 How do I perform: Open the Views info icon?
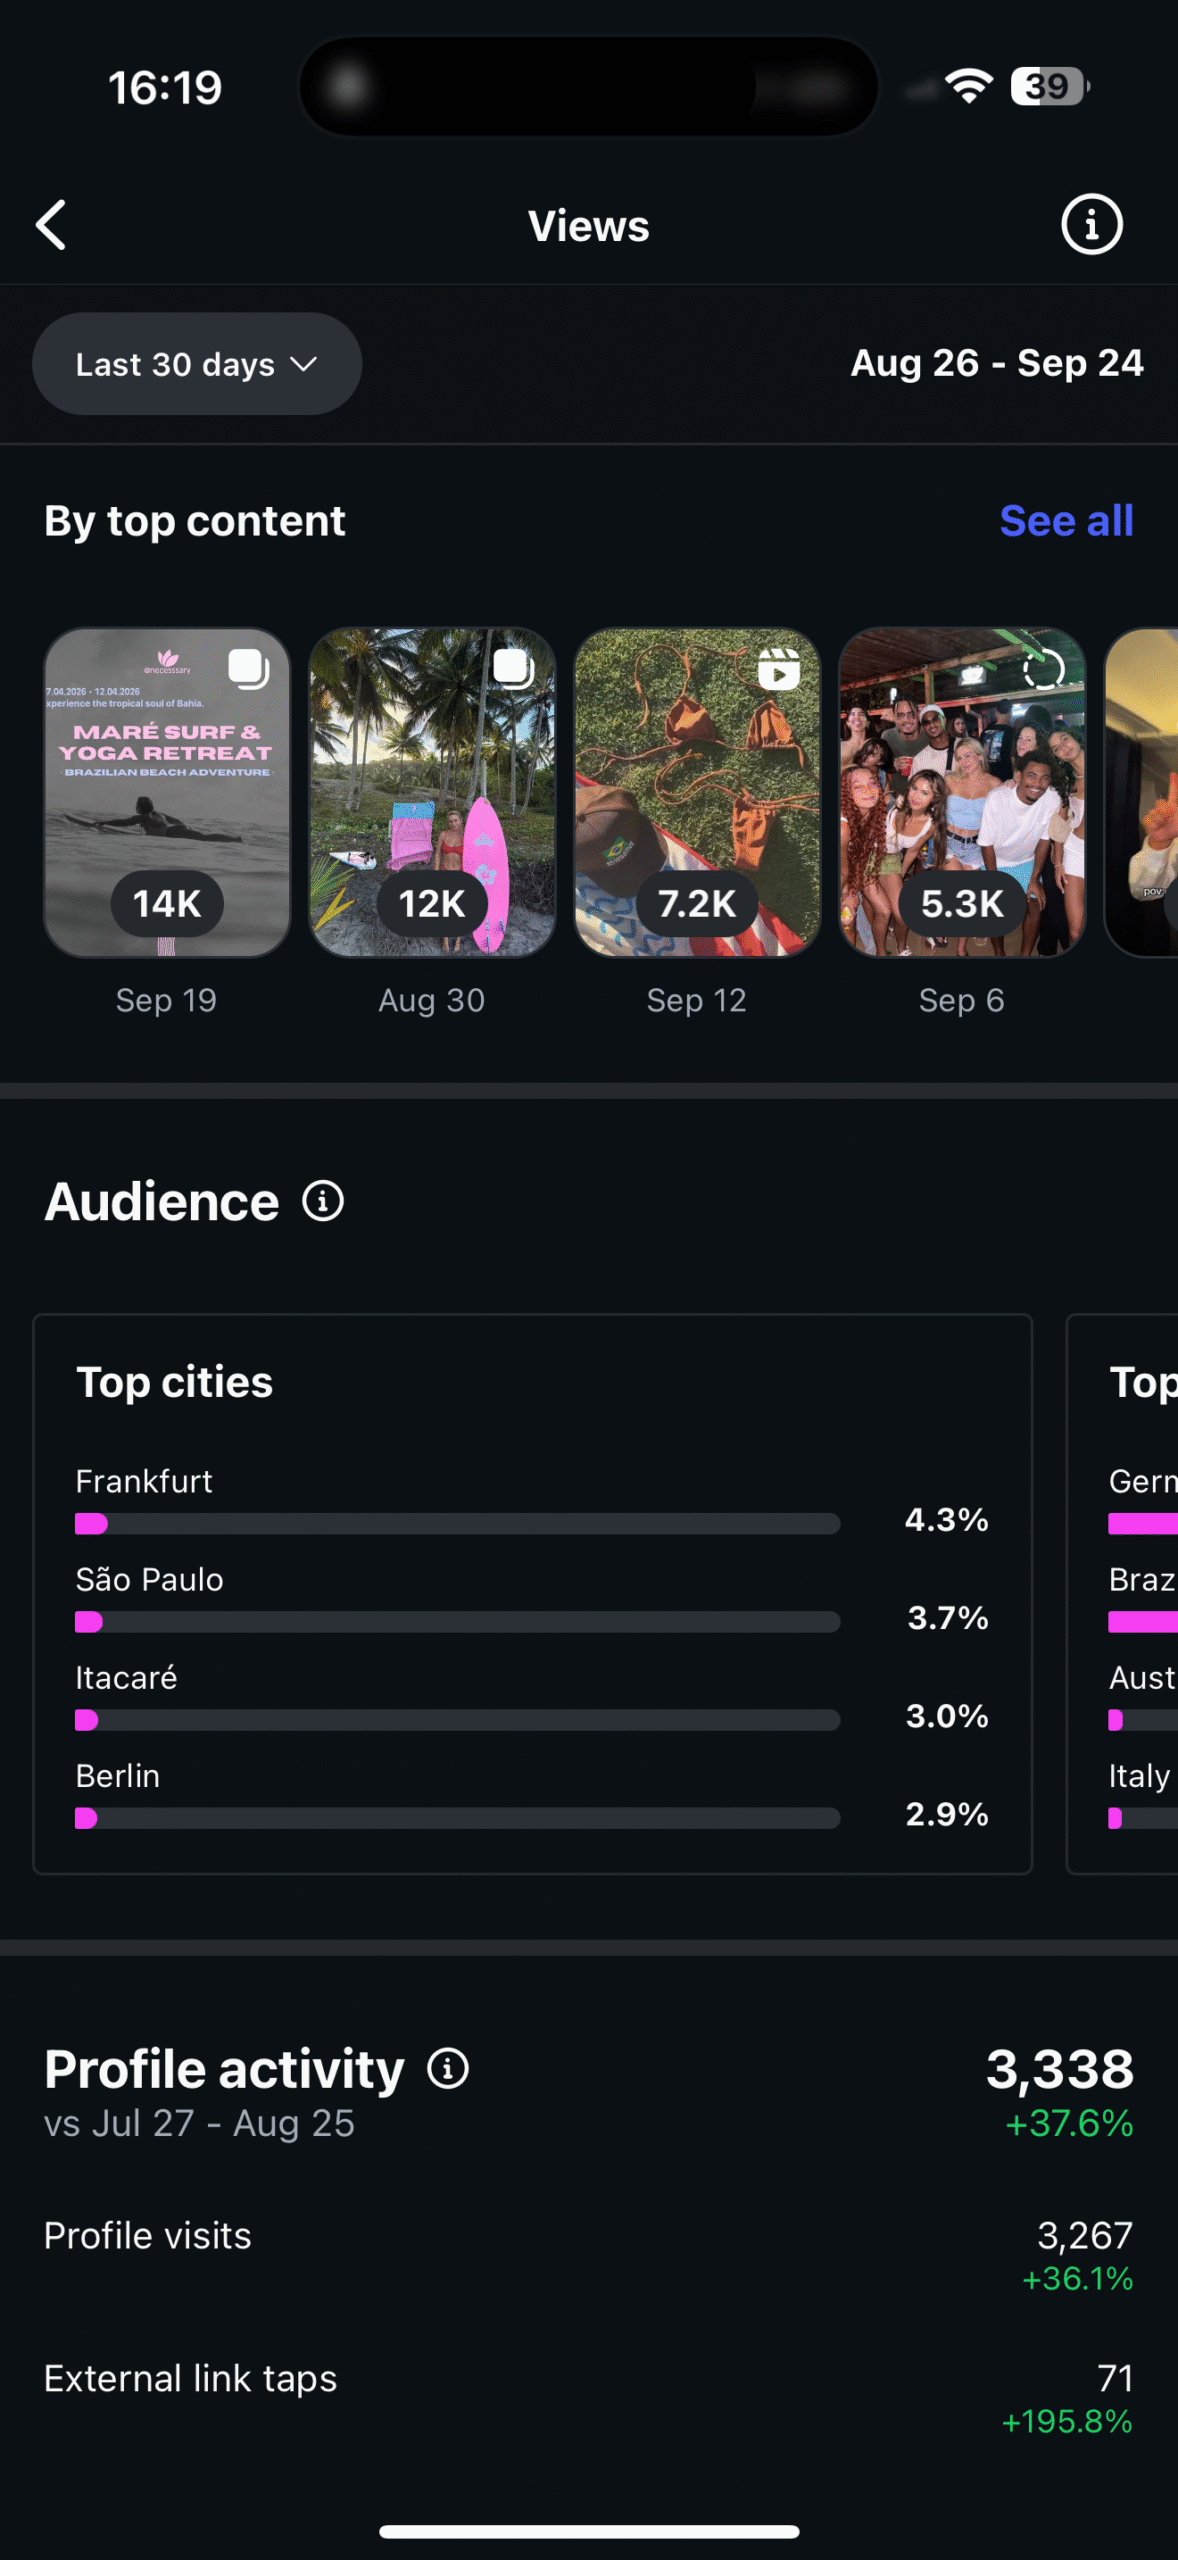pos(1091,225)
